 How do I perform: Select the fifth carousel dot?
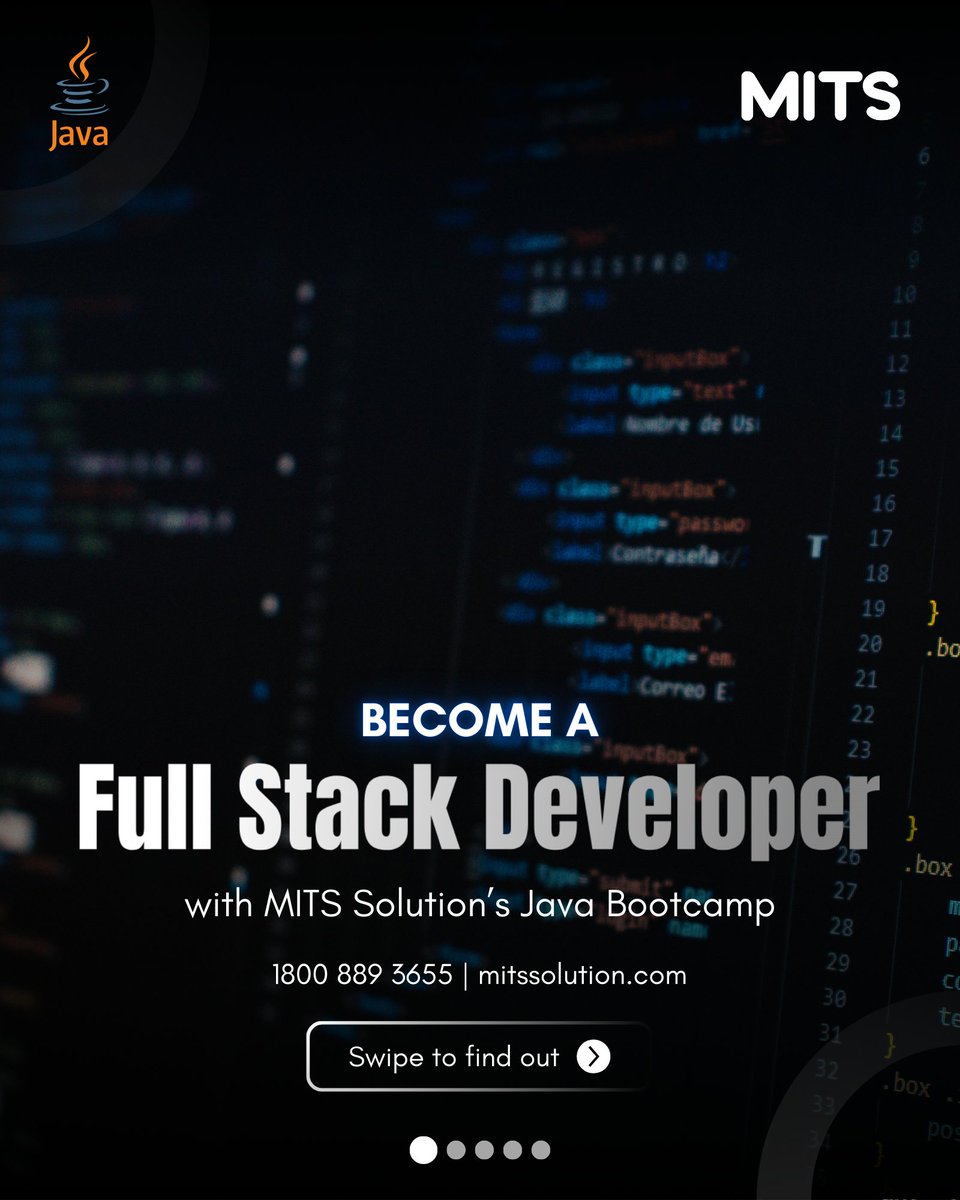(x=540, y=1150)
